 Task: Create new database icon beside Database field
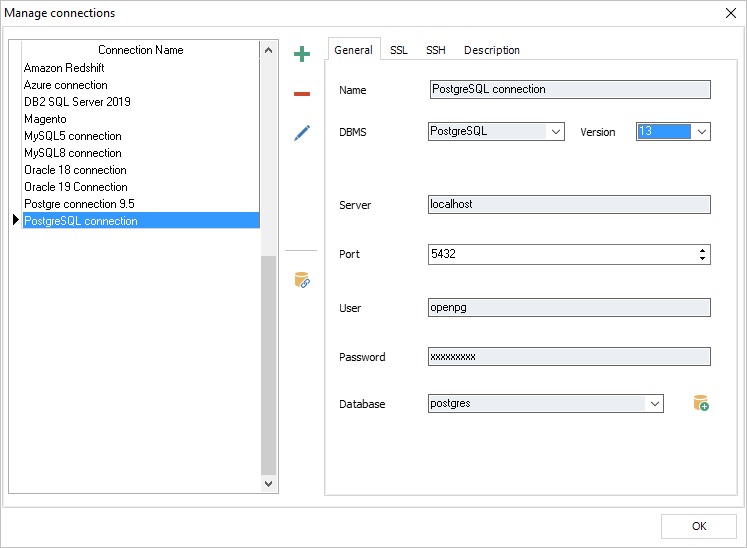tap(701, 403)
